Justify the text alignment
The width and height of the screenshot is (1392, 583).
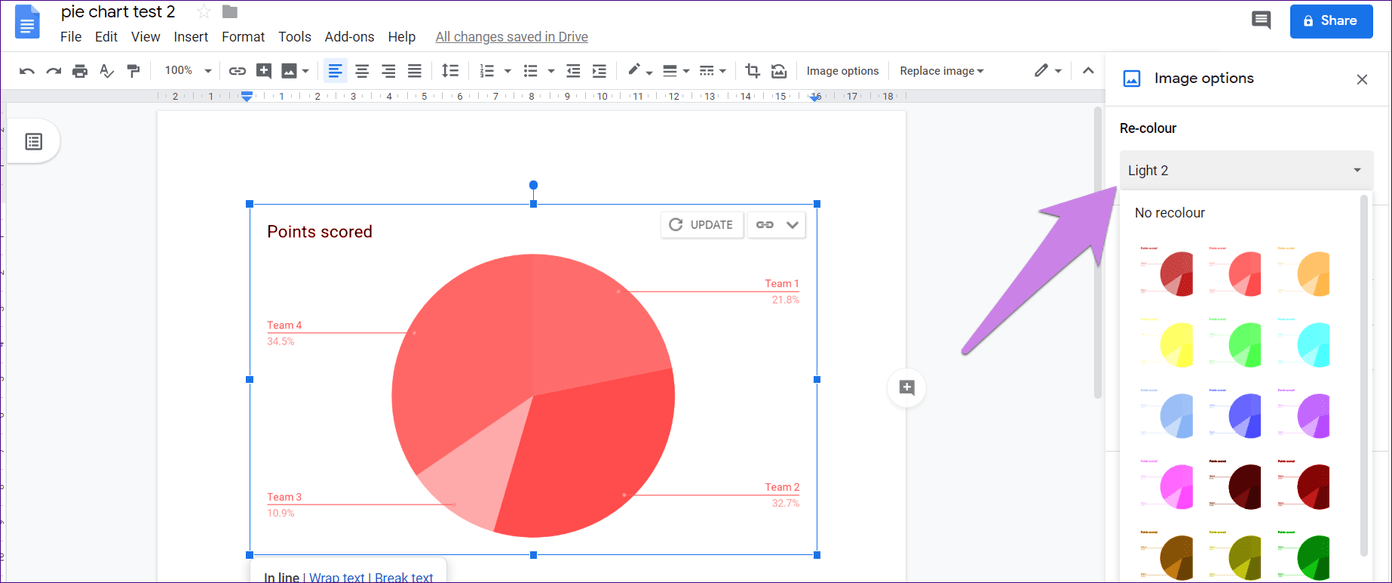pos(415,71)
